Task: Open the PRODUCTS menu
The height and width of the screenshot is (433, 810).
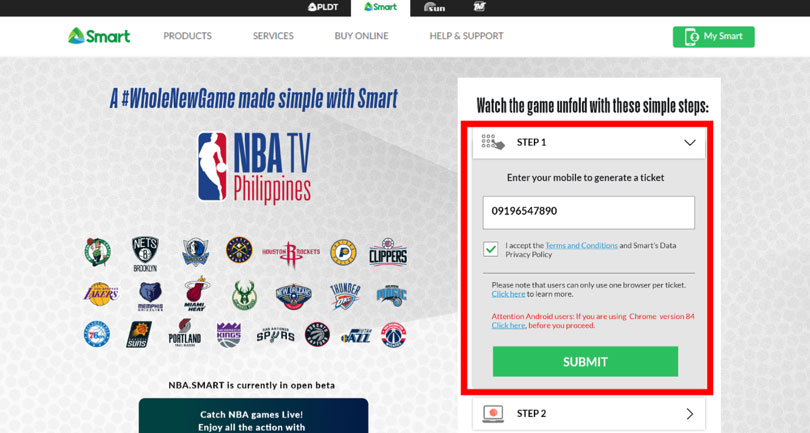Action: 188,36
